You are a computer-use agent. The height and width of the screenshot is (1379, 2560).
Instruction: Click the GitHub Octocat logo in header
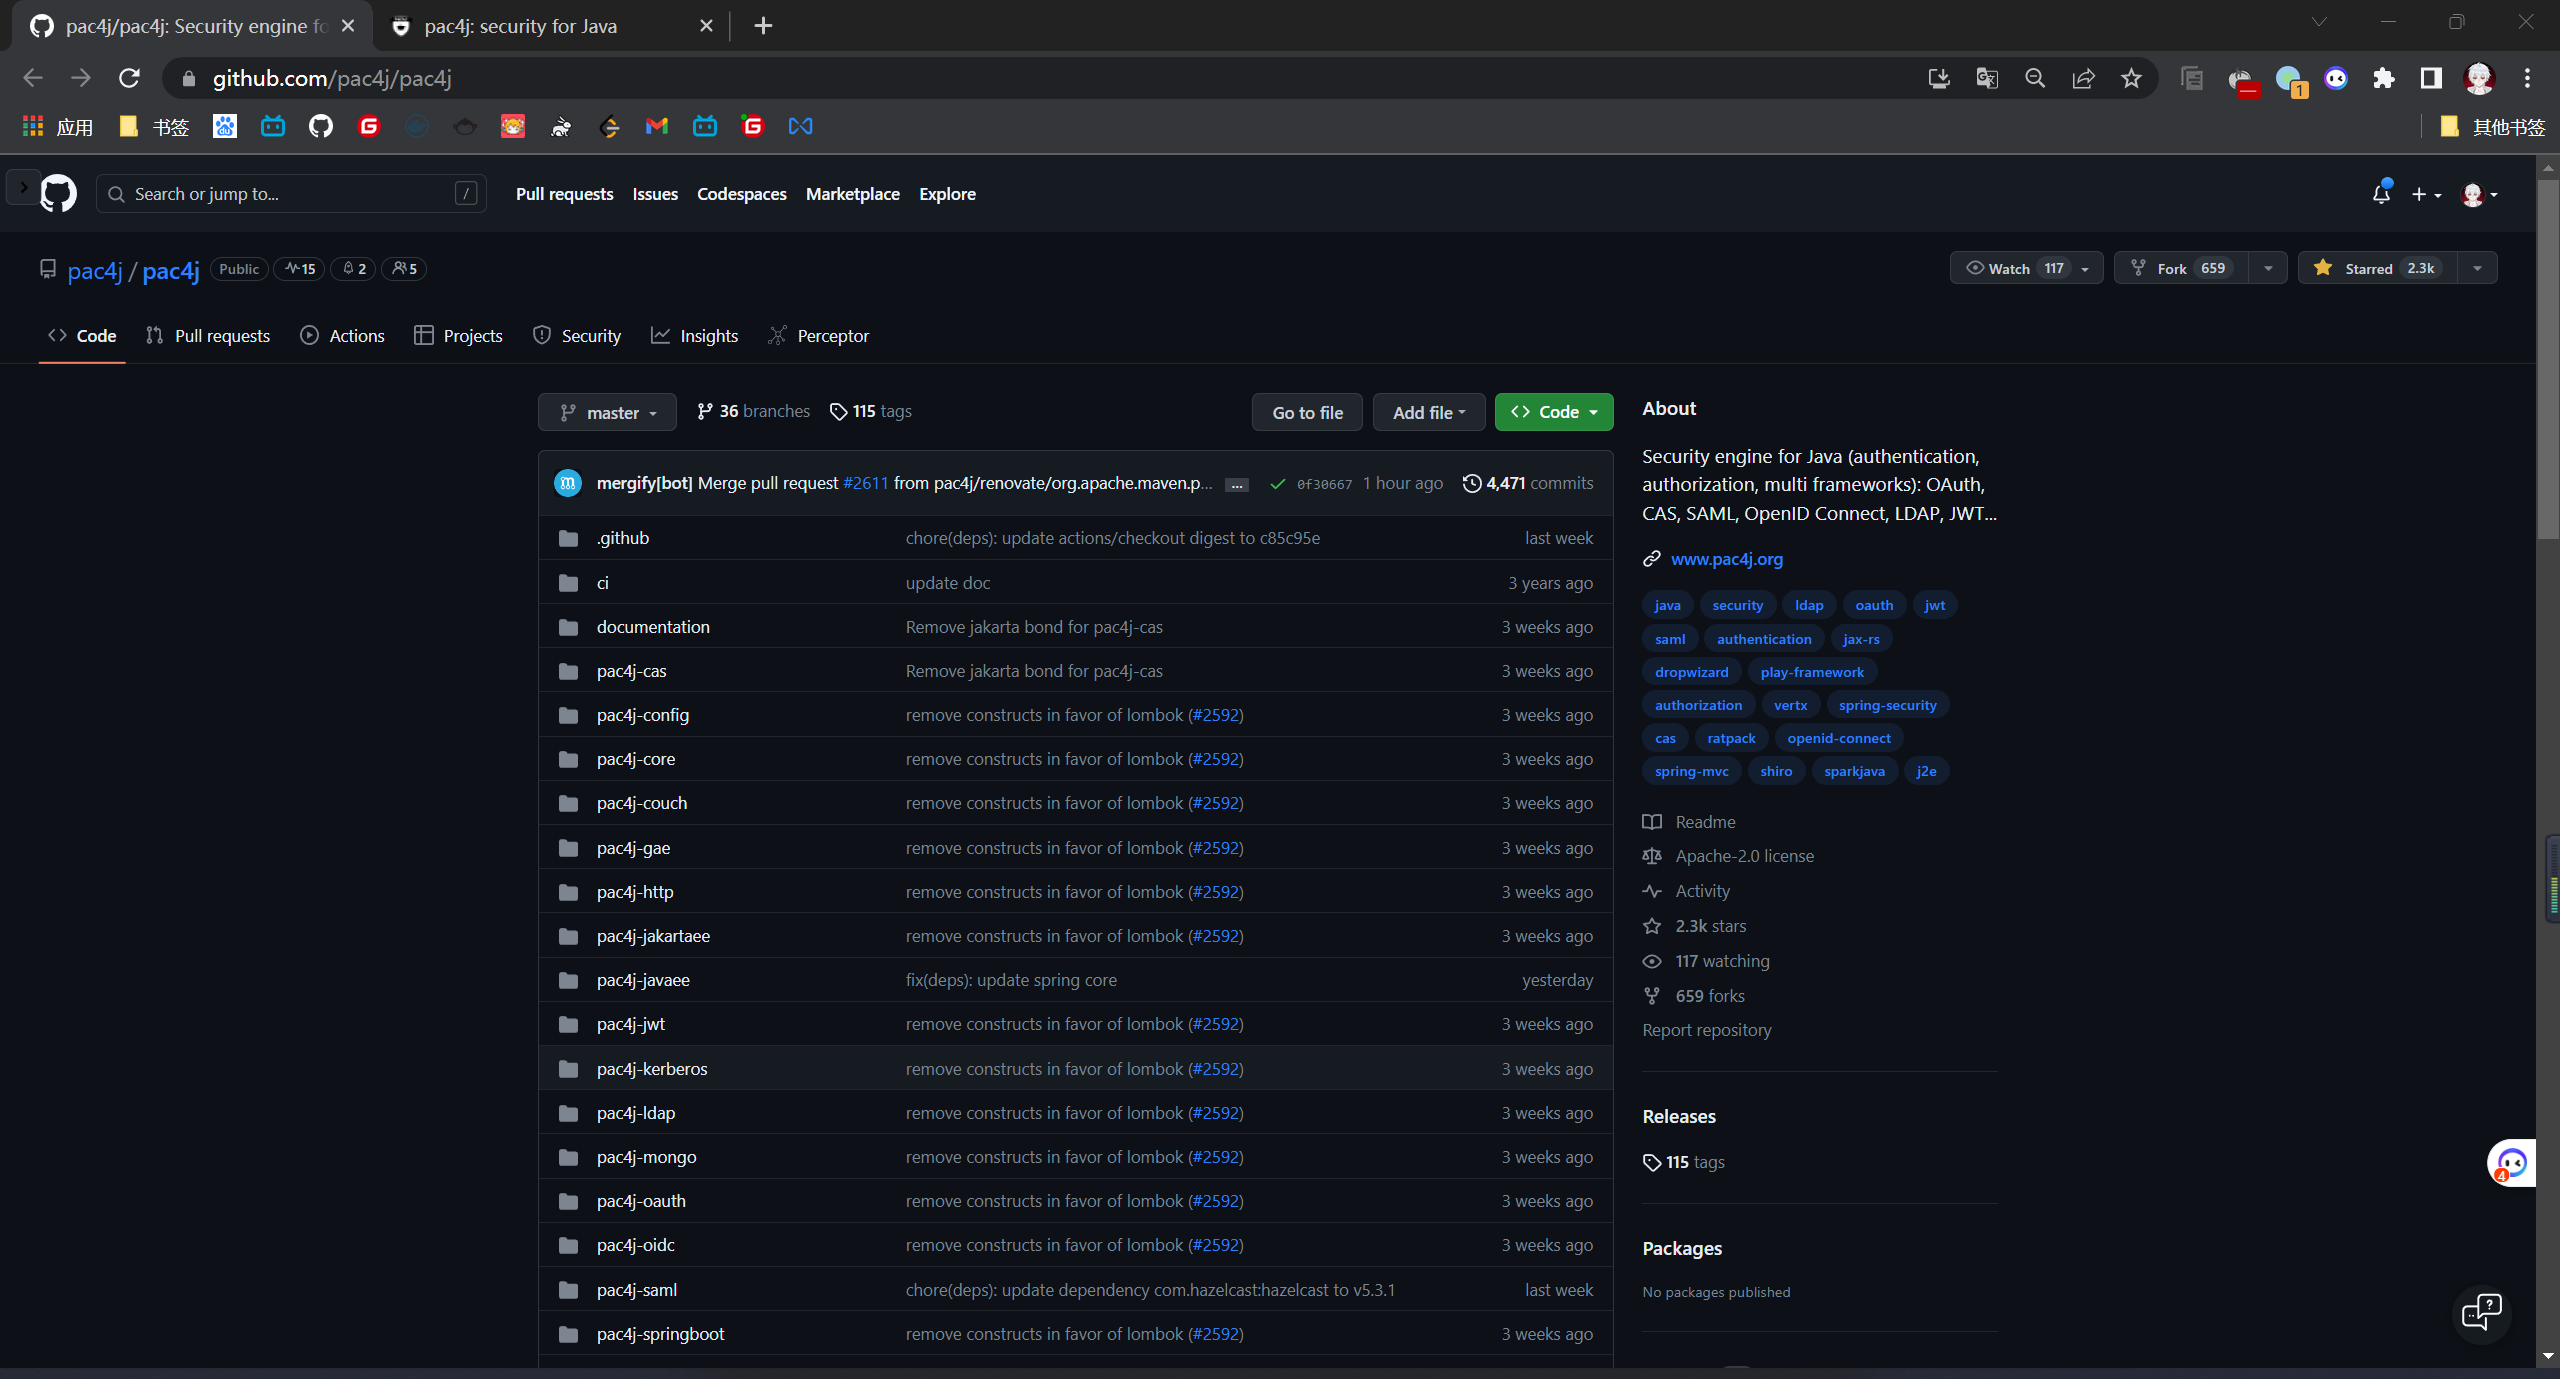click(58, 194)
